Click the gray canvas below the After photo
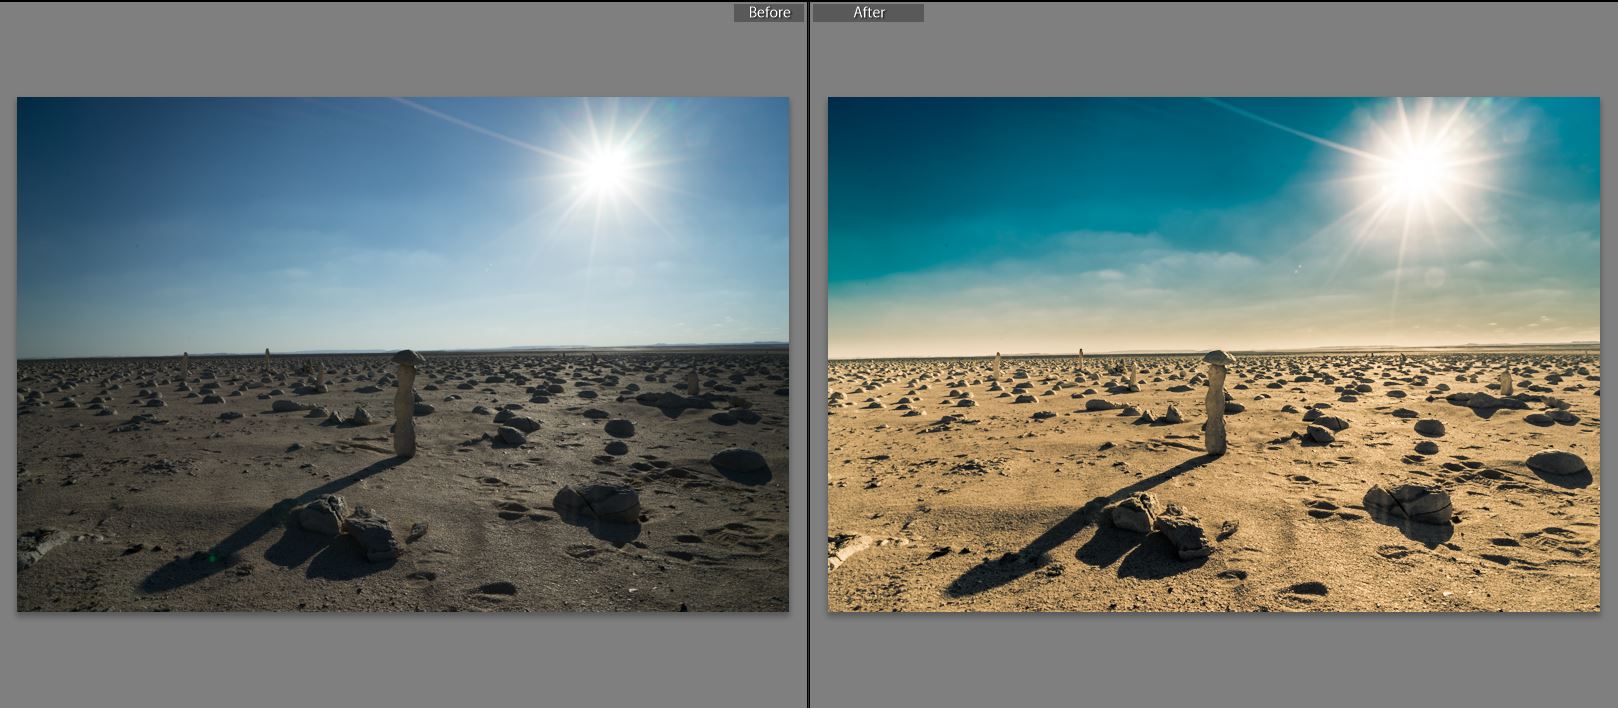This screenshot has width=1618, height=708. coord(1212,660)
